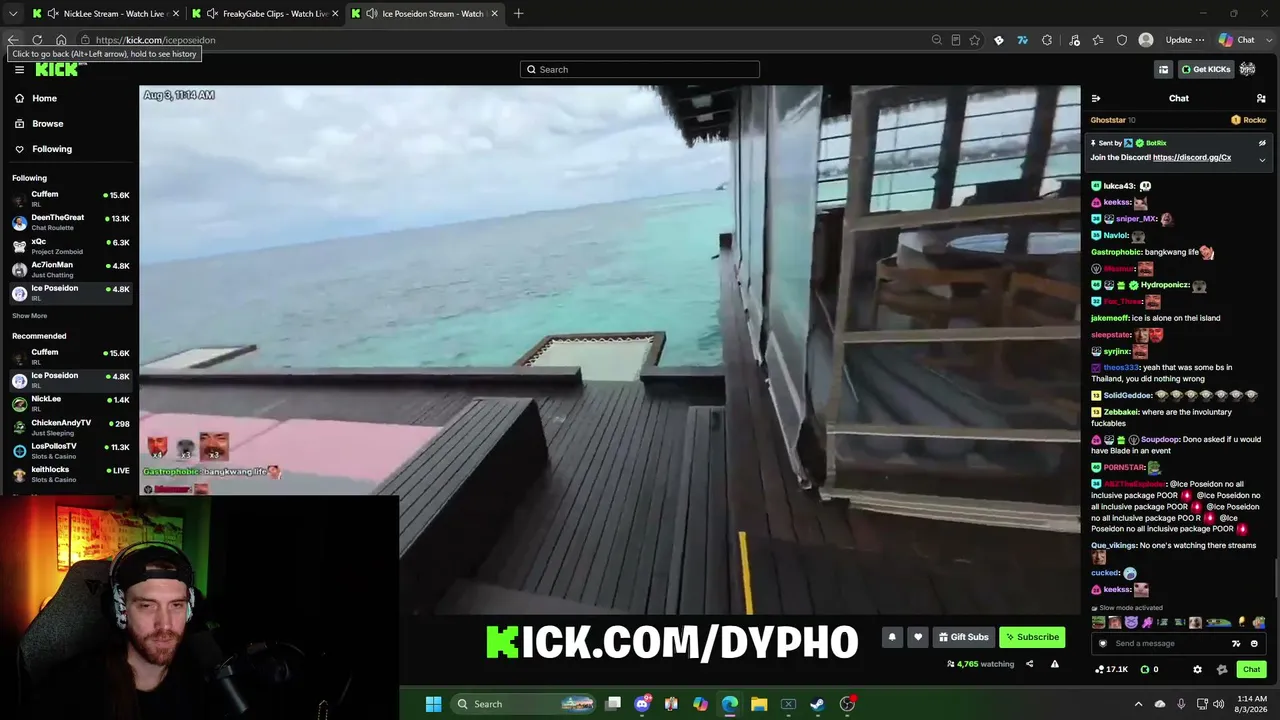1280x720 pixels.
Task: Open chat settings gear
Action: 1197,670
